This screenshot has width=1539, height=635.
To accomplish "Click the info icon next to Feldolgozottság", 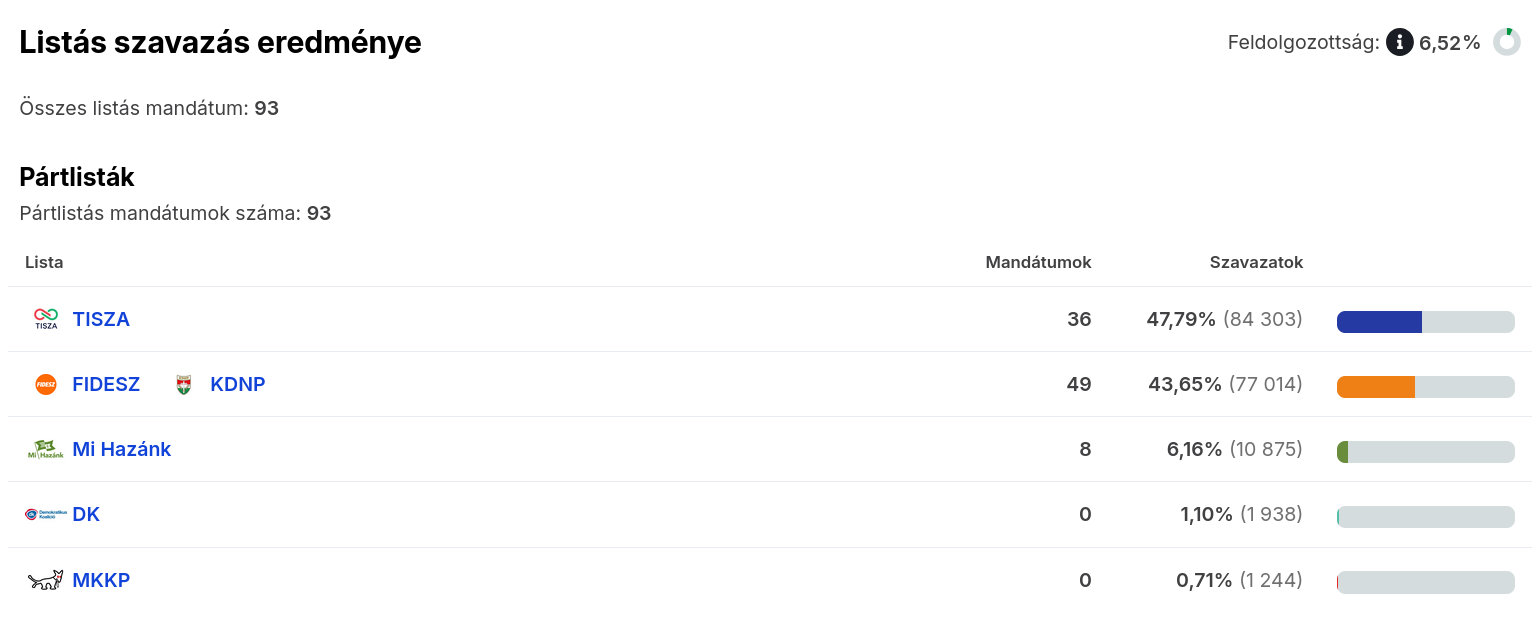I will [x=1399, y=42].
